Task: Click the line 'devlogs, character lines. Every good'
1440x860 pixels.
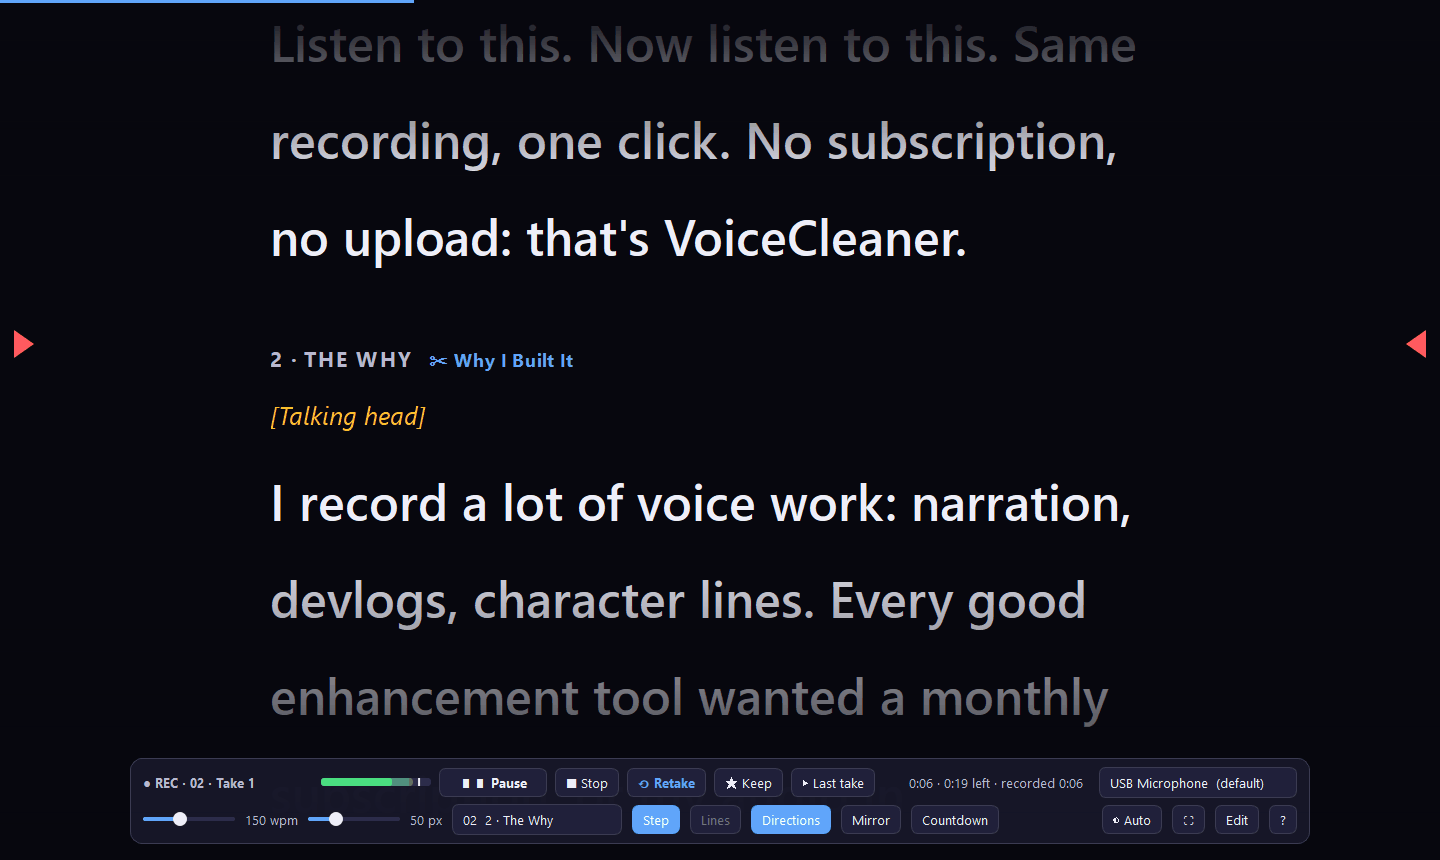Action: (678, 601)
